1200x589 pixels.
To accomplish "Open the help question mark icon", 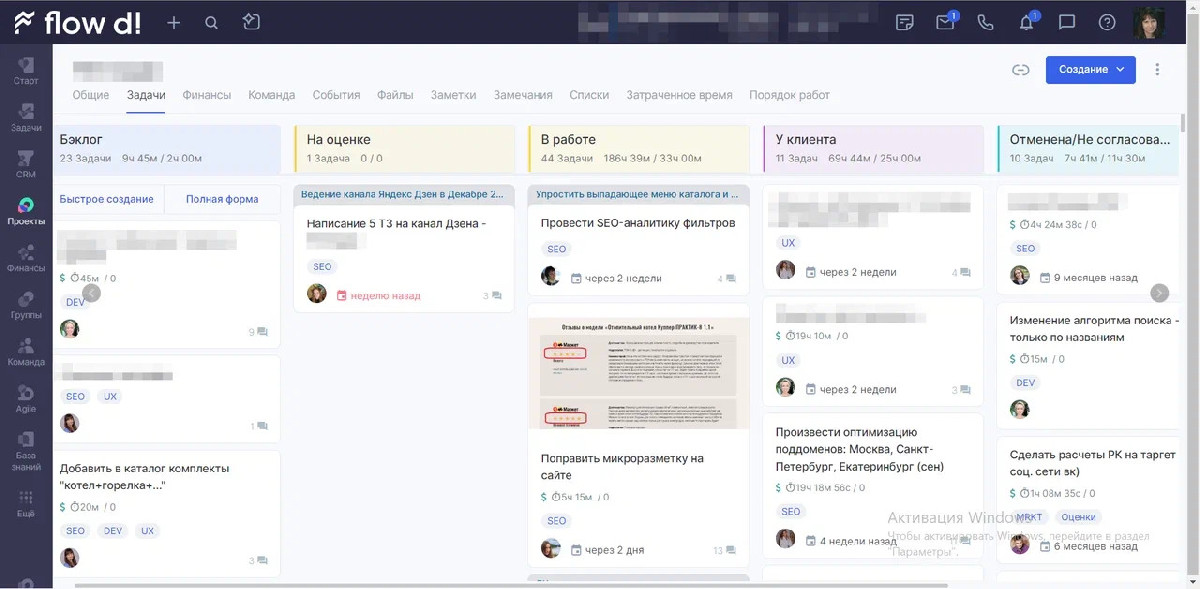I will pos(1107,22).
